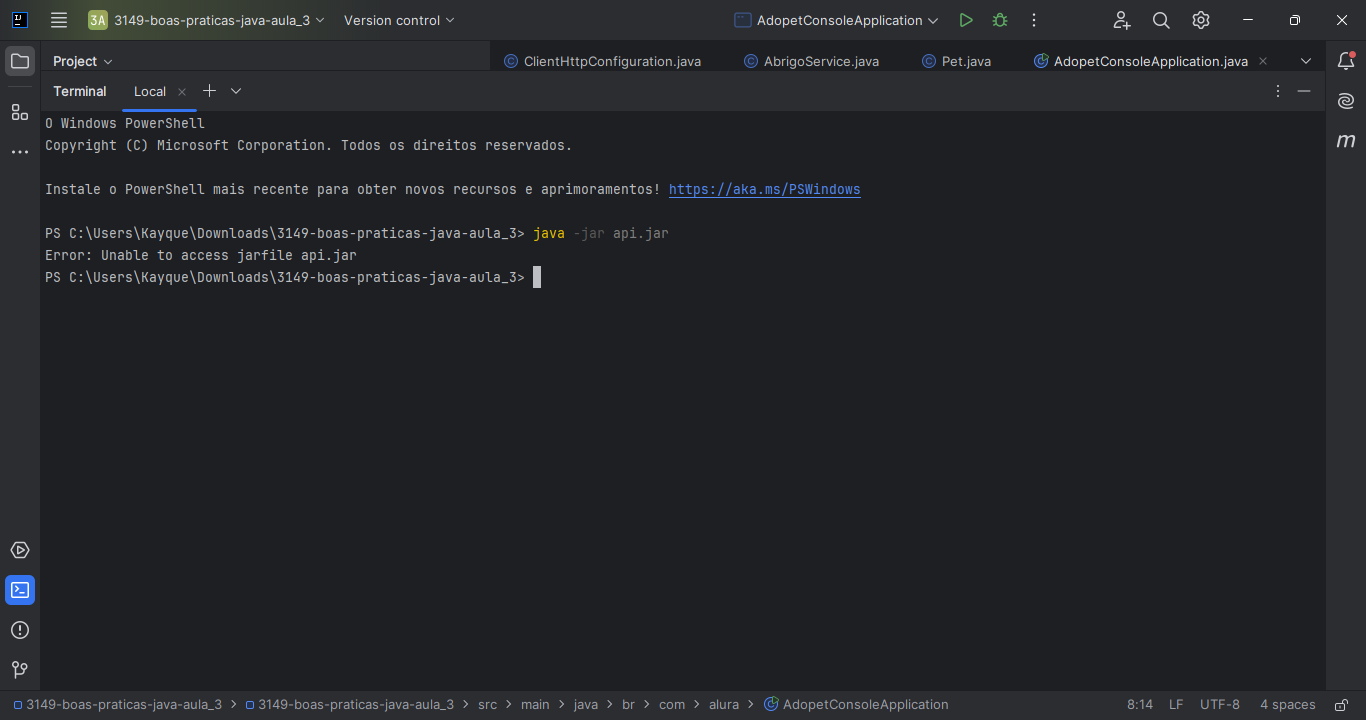1366x720 pixels.
Task: Click the 'O Windows PowerShell' line
Action: (x=125, y=123)
